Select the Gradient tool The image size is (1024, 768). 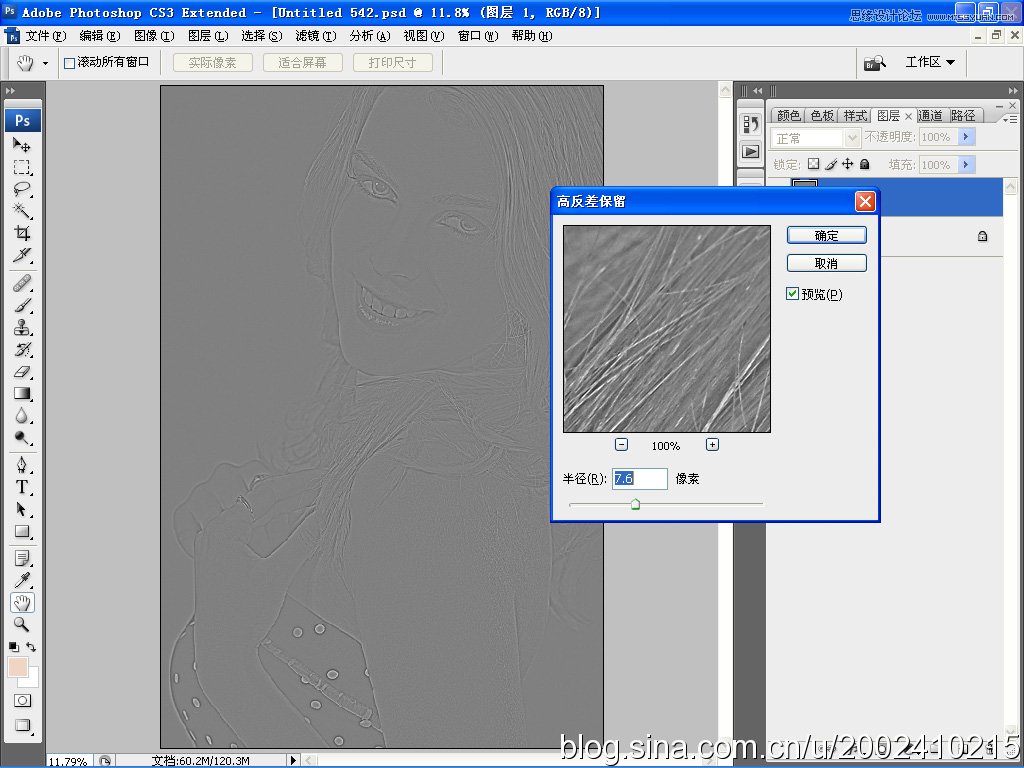point(22,394)
